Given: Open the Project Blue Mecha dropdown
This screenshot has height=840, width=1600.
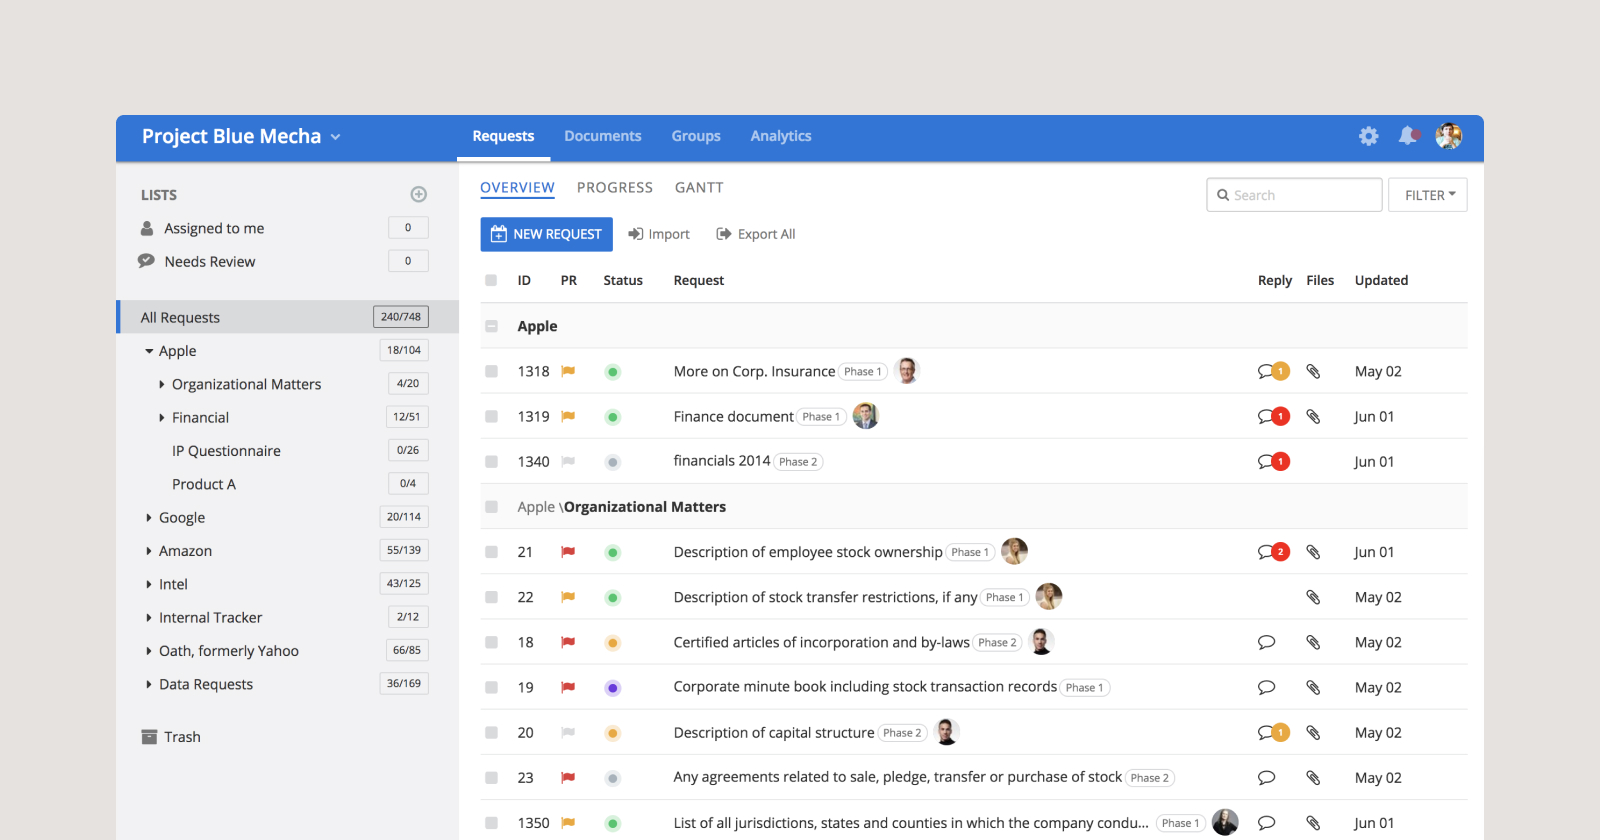Looking at the screenshot, I should [241, 136].
